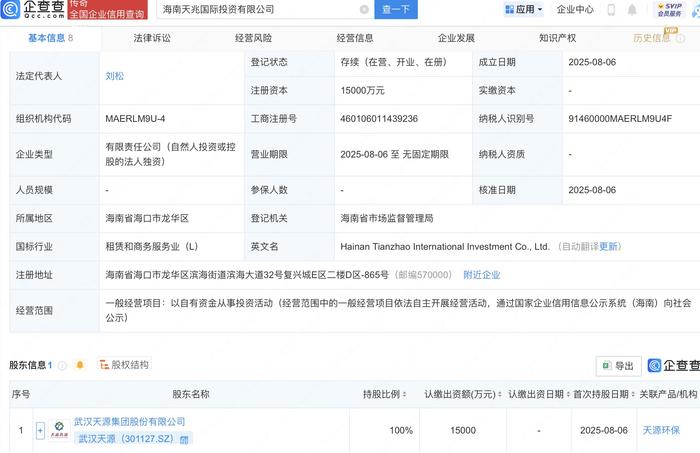
Task: Select registered capital value 15000万元
Action: [x=362, y=91]
